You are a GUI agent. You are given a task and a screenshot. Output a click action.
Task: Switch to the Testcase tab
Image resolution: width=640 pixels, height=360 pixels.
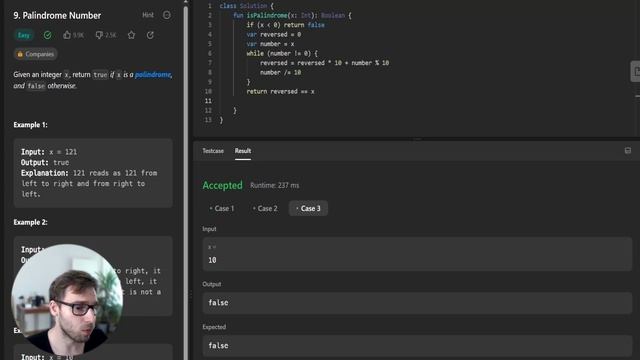coord(213,151)
